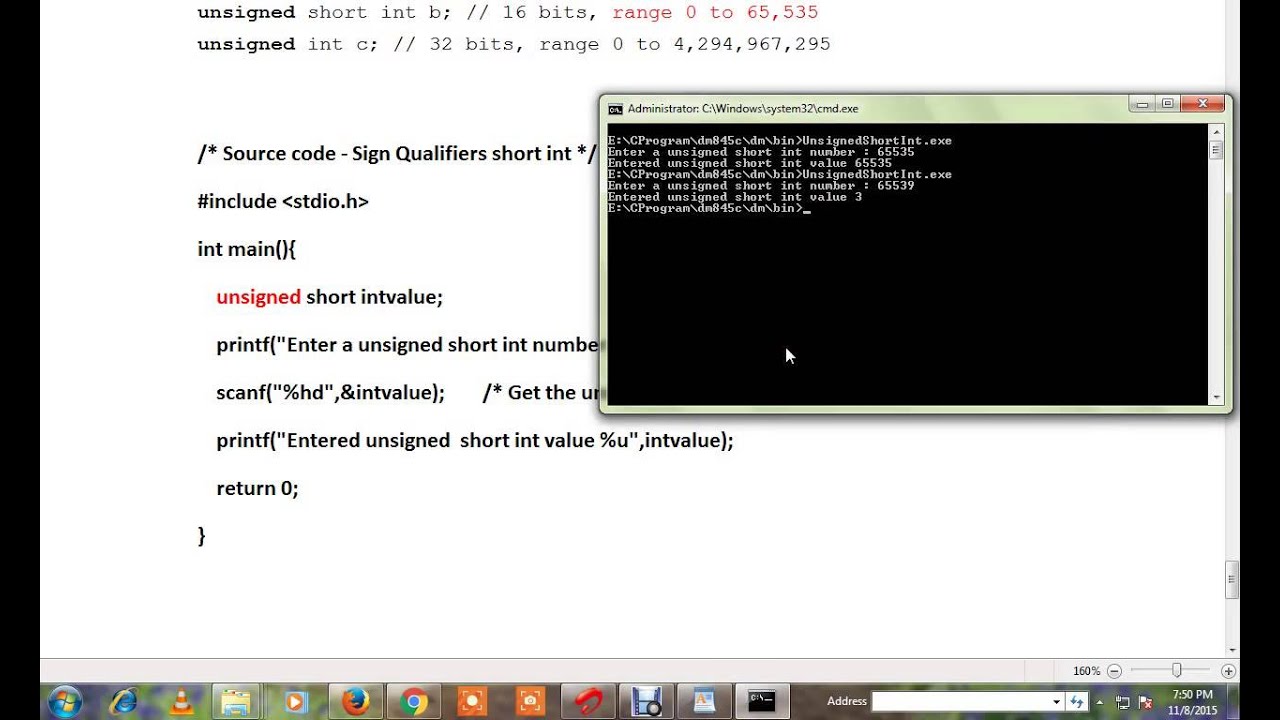The image size is (1280, 720).
Task: Close the cmd.exe window
Action: (1202, 103)
